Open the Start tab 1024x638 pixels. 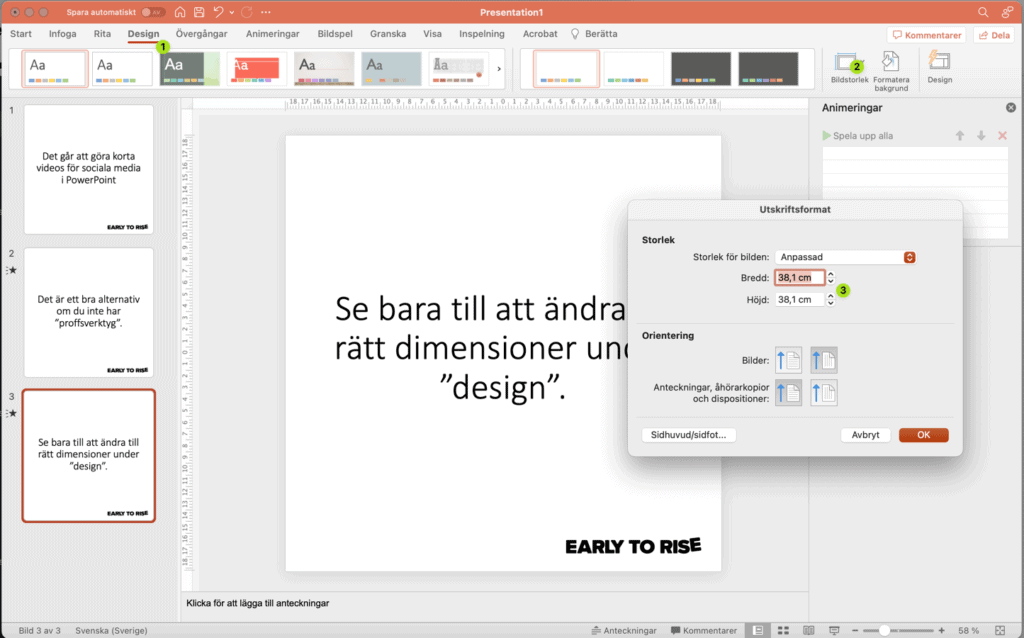21,34
